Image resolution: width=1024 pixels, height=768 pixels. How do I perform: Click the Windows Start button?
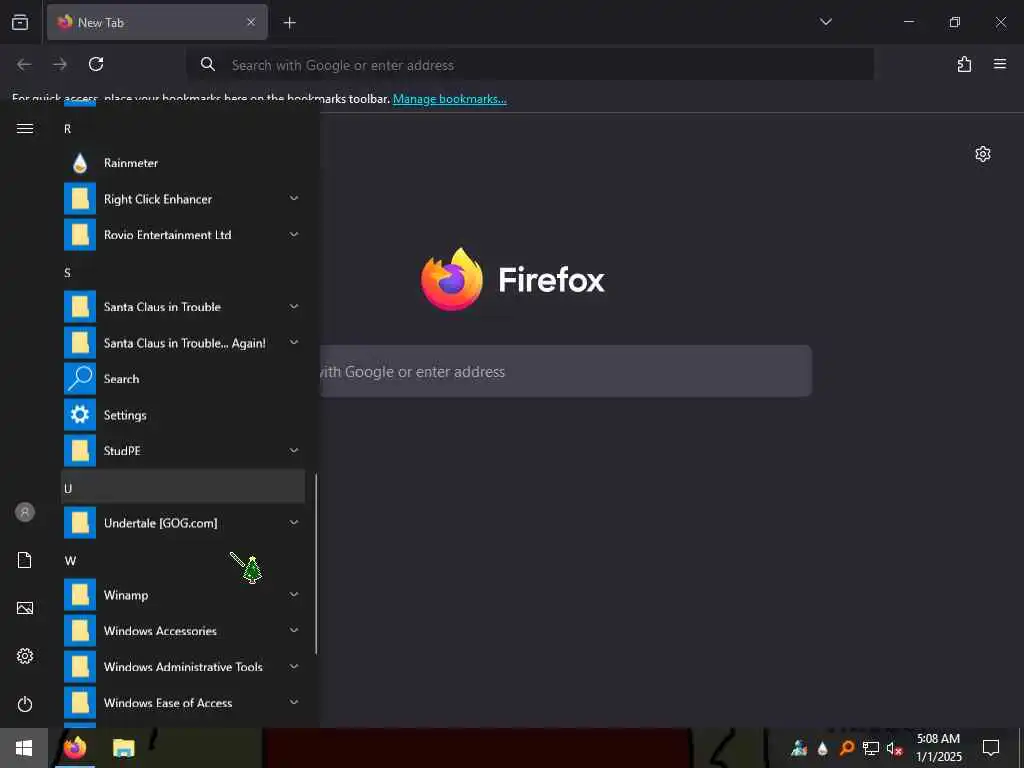[x=24, y=748]
